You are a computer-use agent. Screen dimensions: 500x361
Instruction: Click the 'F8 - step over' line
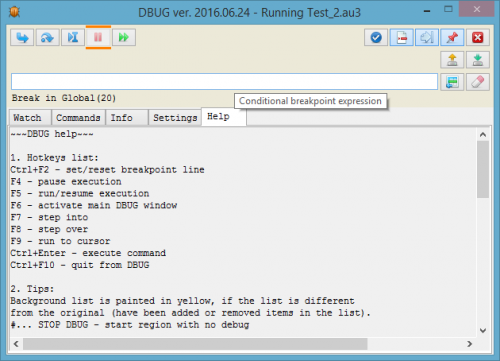pos(49,229)
